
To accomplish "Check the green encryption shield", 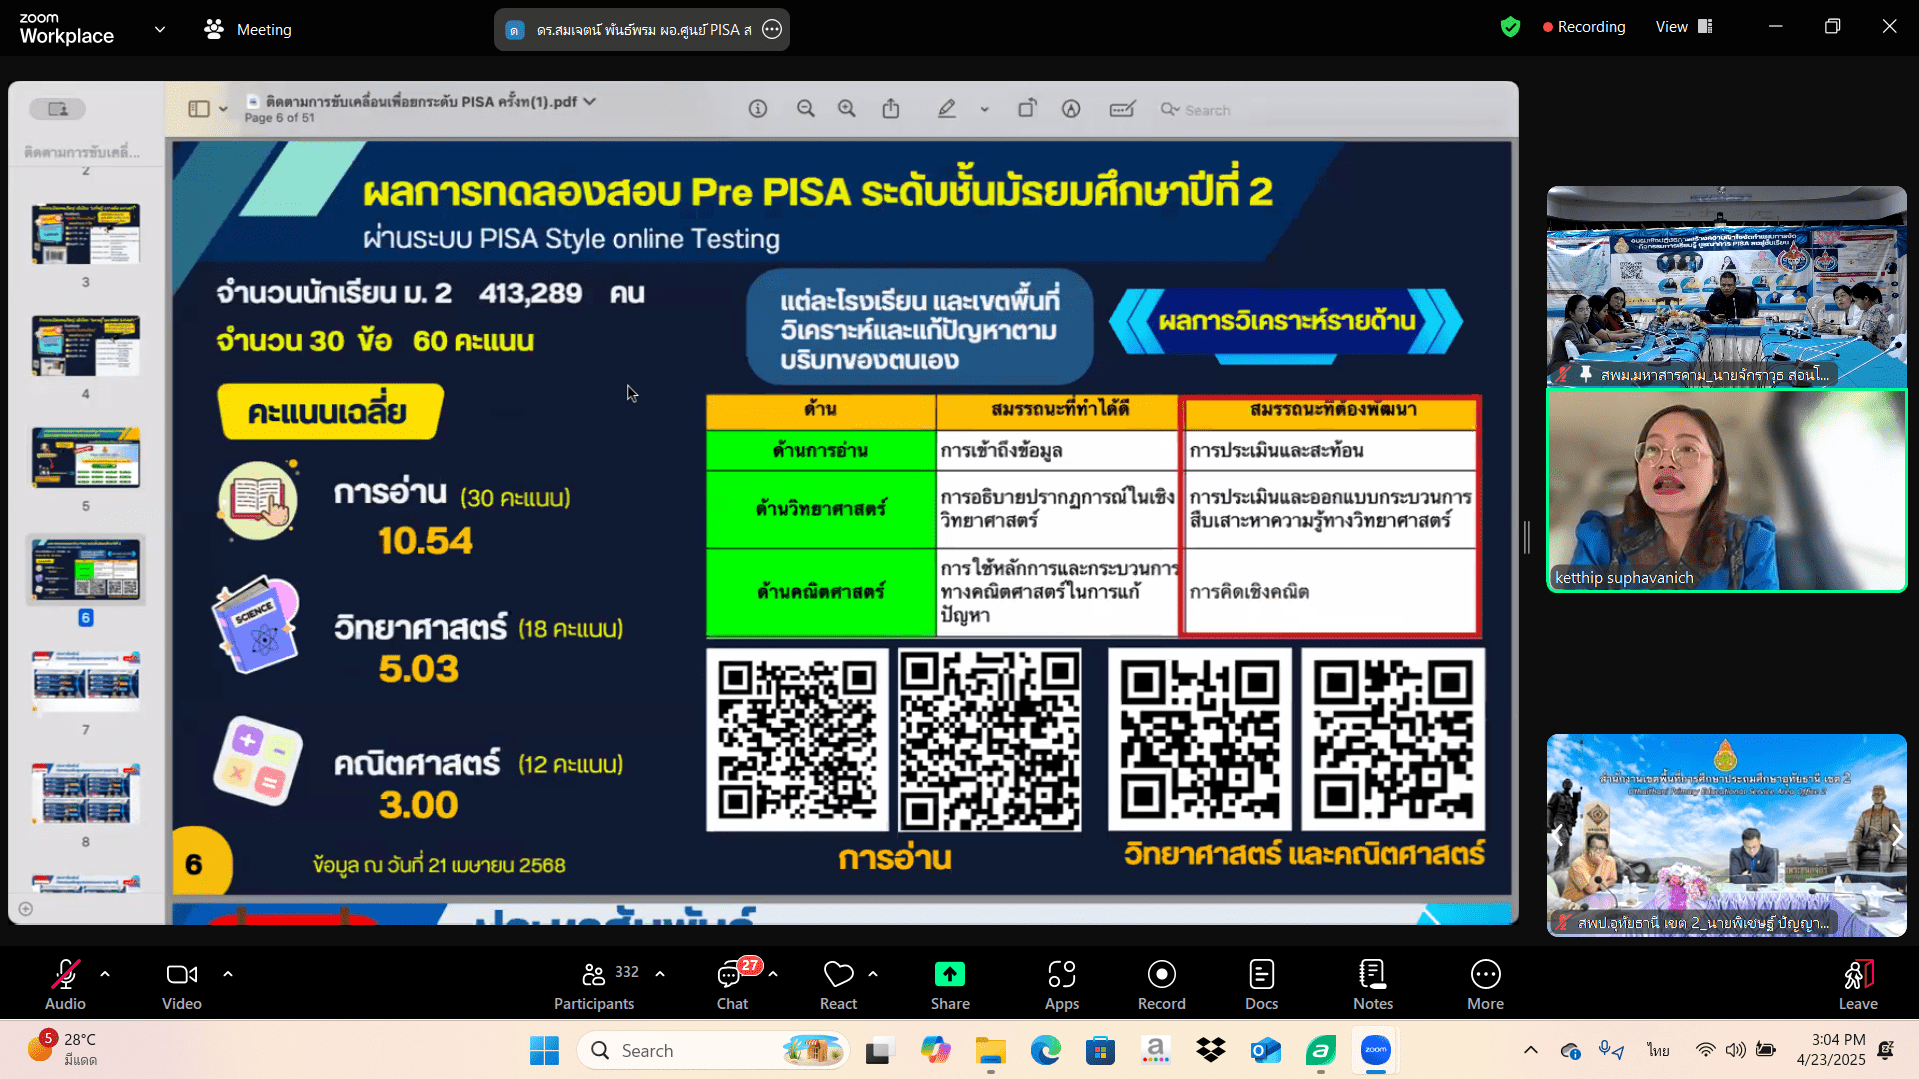I will tap(1510, 27).
